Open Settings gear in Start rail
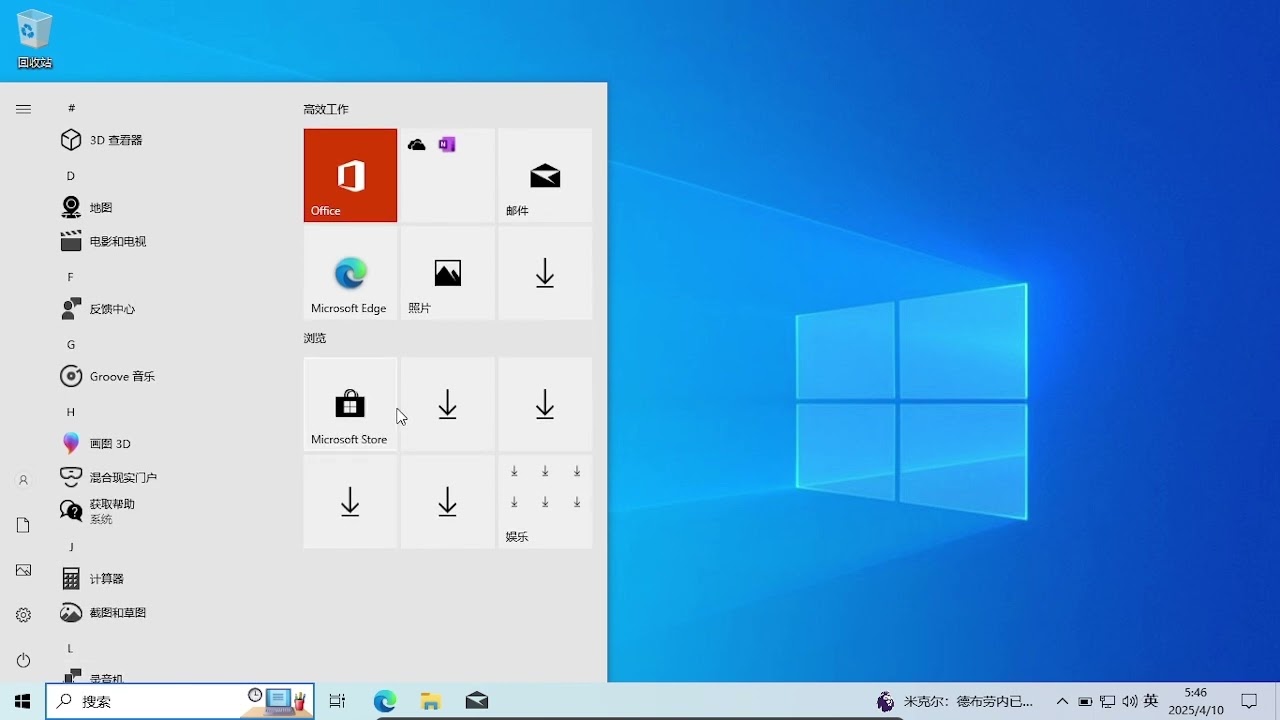The width and height of the screenshot is (1280, 720). point(23,615)
